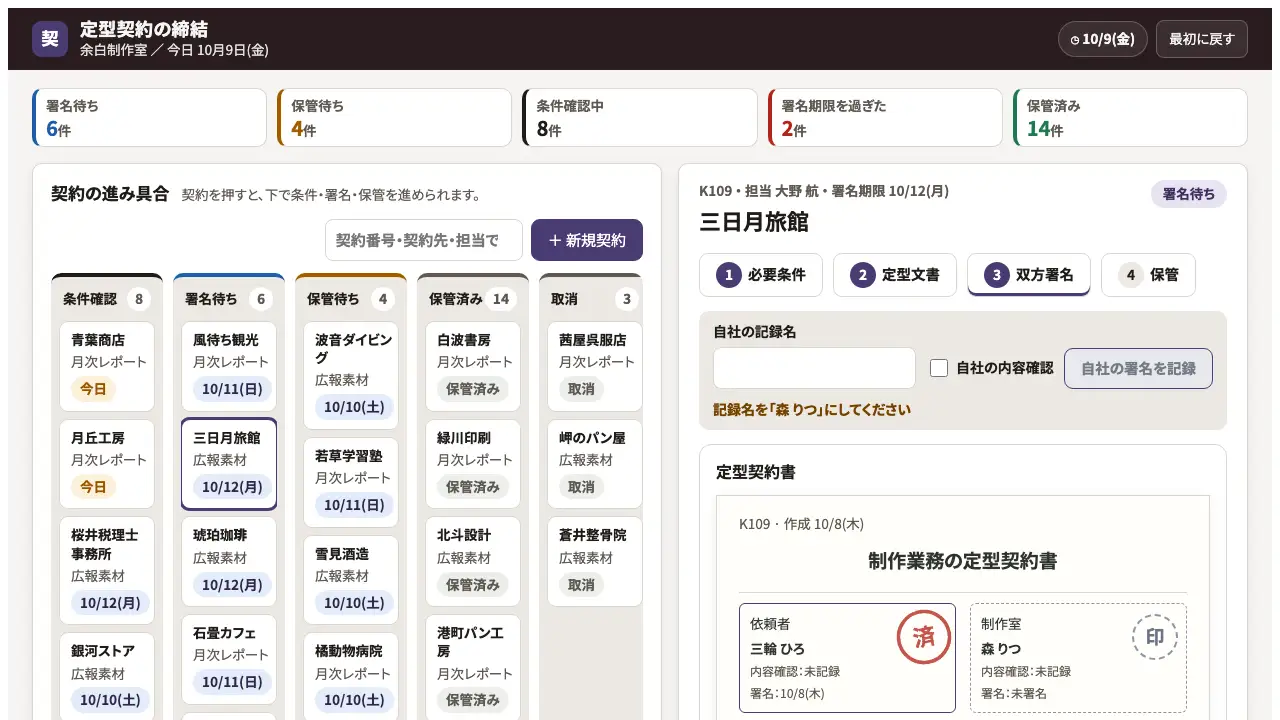This screenshot has height=720, width=1280.
Task: Select the 橘動物病院 card
Action: pyautogui.click(x=351, y=677)
